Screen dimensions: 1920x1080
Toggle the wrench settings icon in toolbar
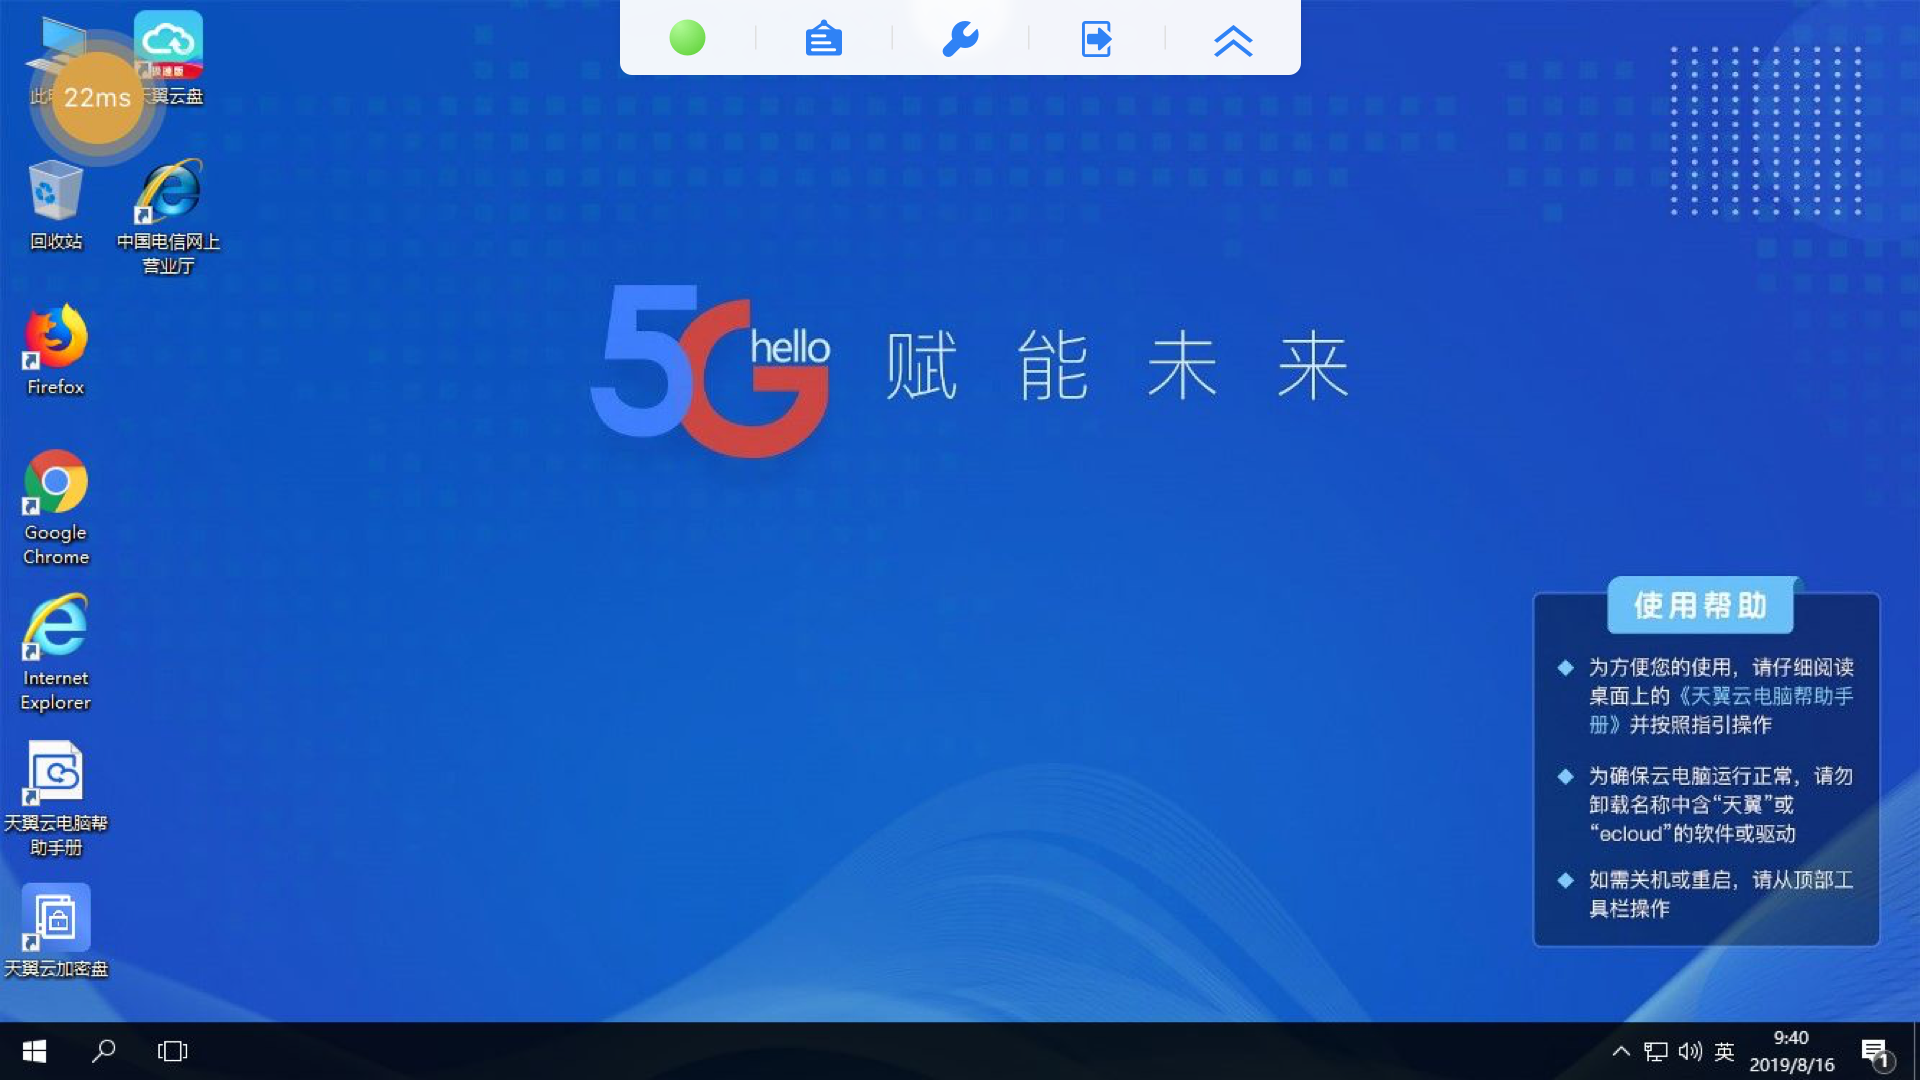(x=960, y=38)
